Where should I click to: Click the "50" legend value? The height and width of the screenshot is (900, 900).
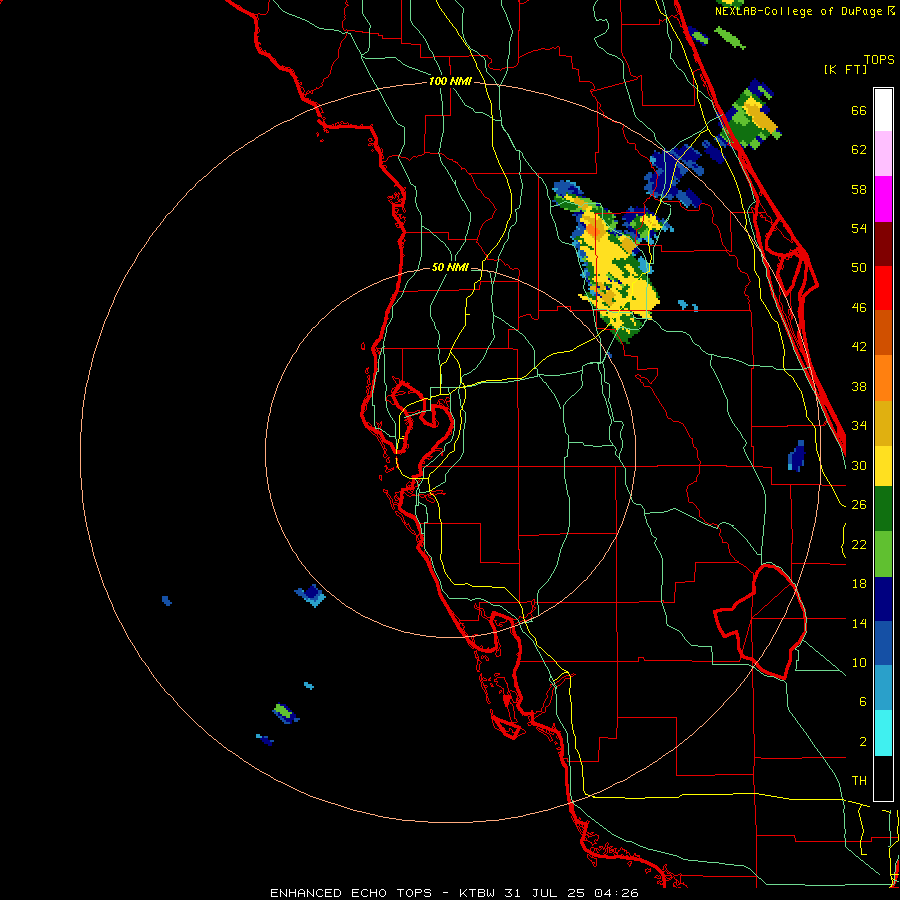(x=859, y=268)
